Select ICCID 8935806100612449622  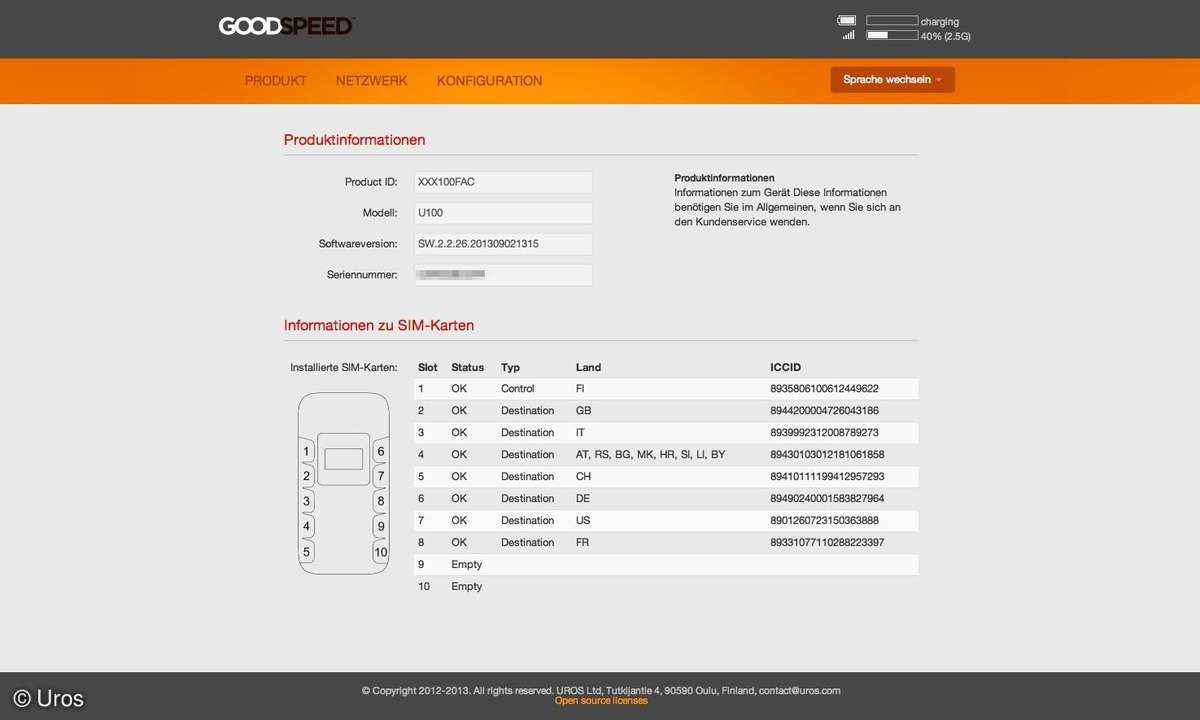[825, 389]
